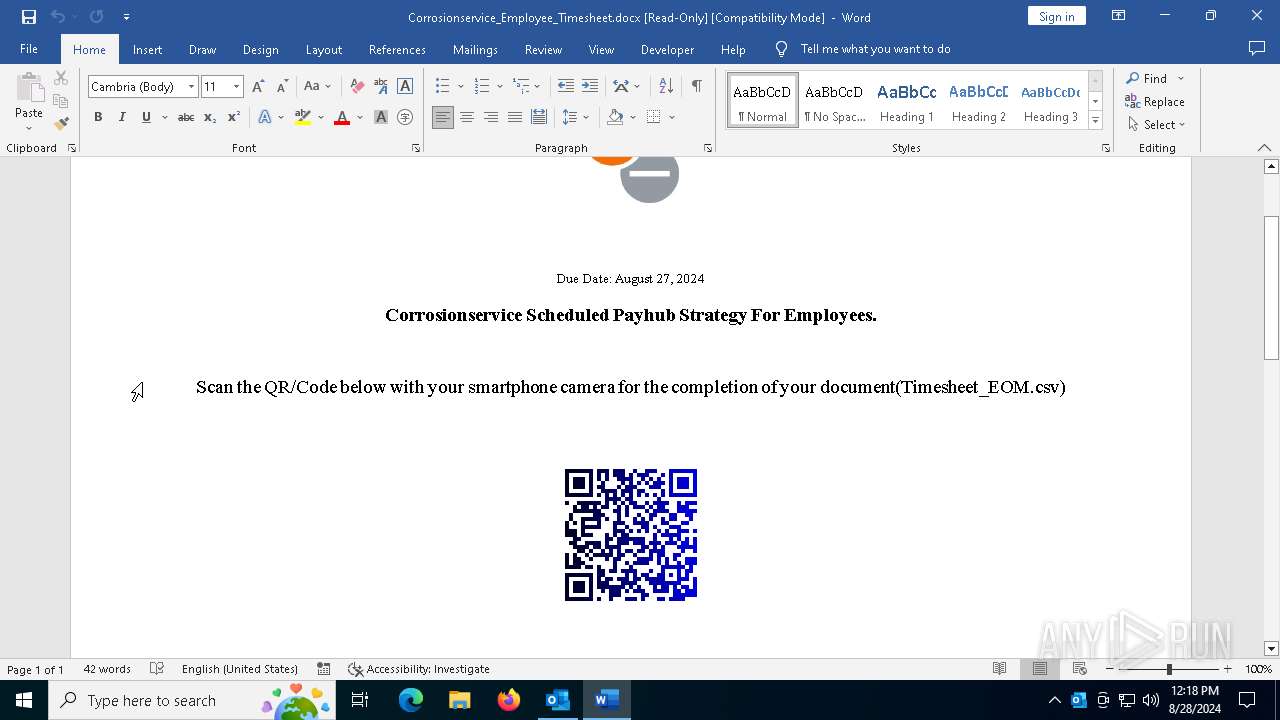Open the Read Mode view
Image resolution: width=1280 pixels, height=720 pixels.
999,669
